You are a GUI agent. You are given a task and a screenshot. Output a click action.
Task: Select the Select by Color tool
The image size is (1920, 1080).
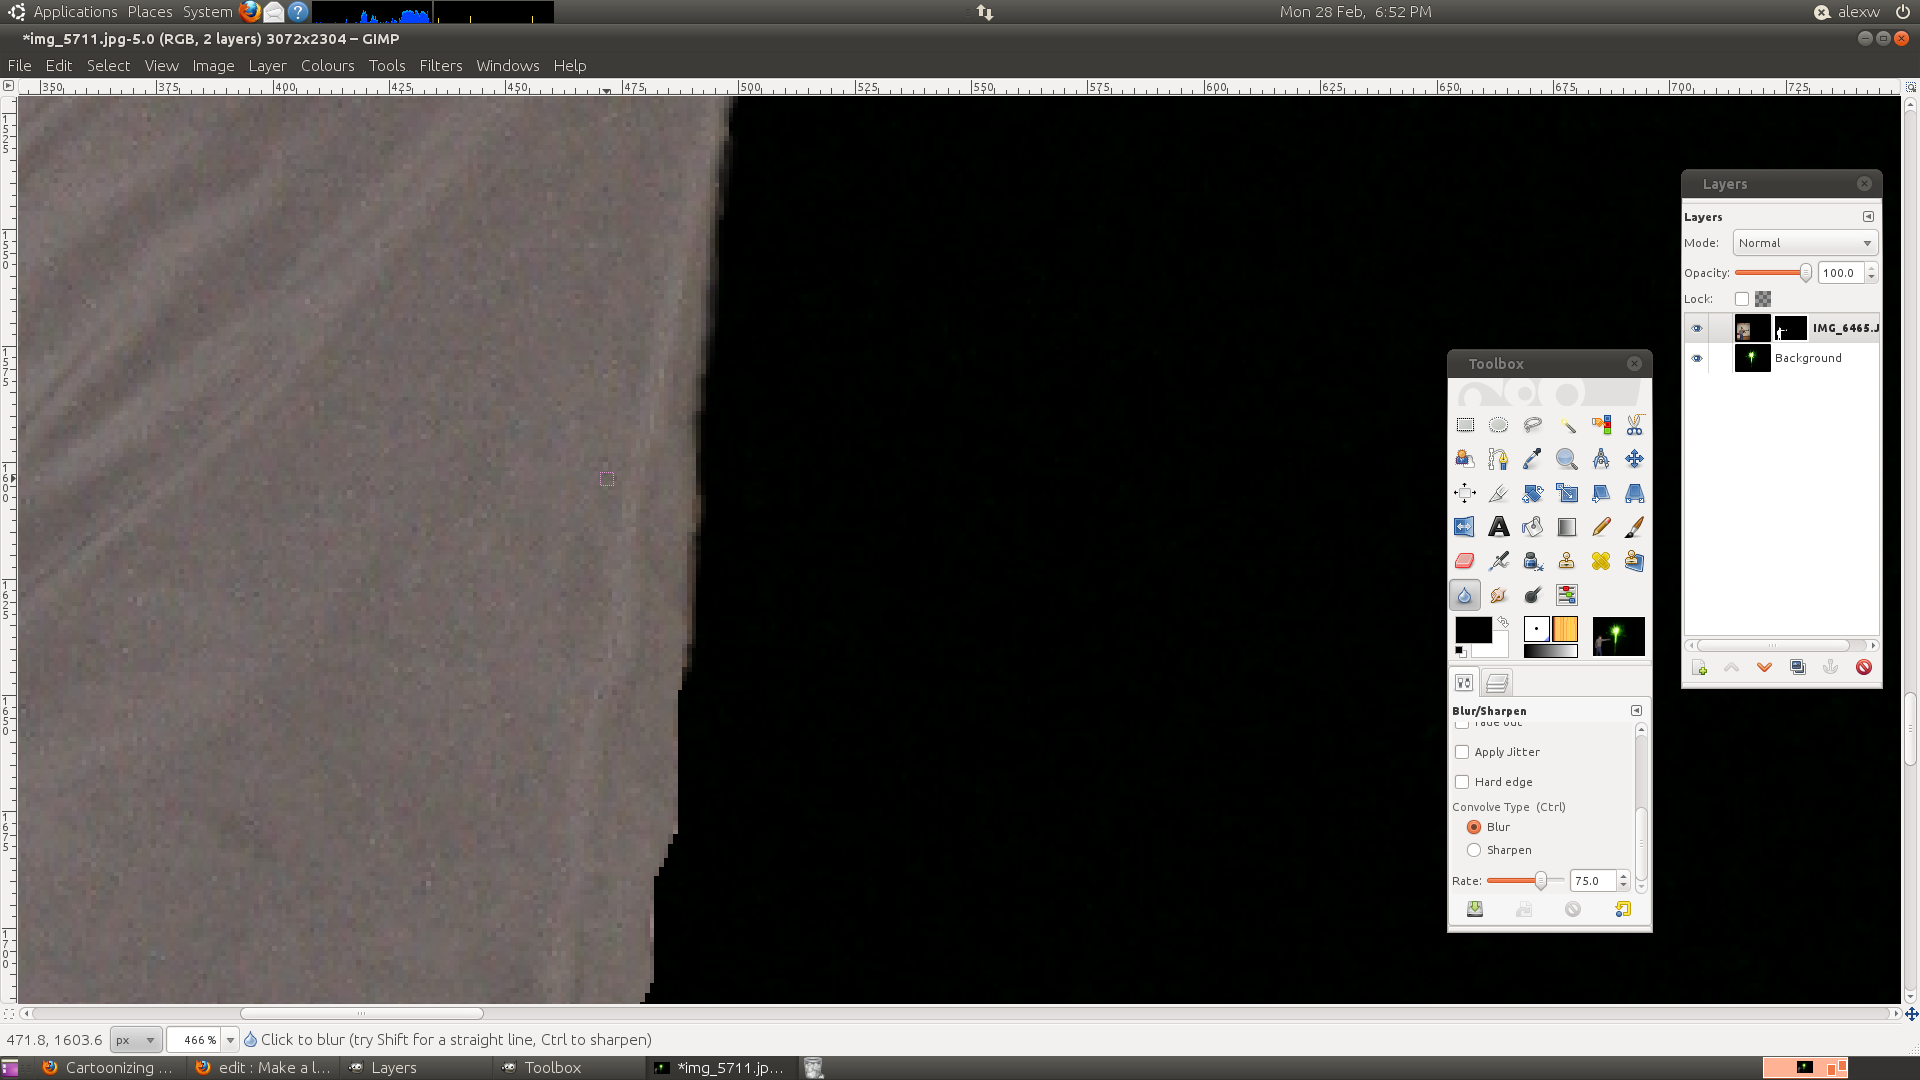click(x=1601, y=425)
